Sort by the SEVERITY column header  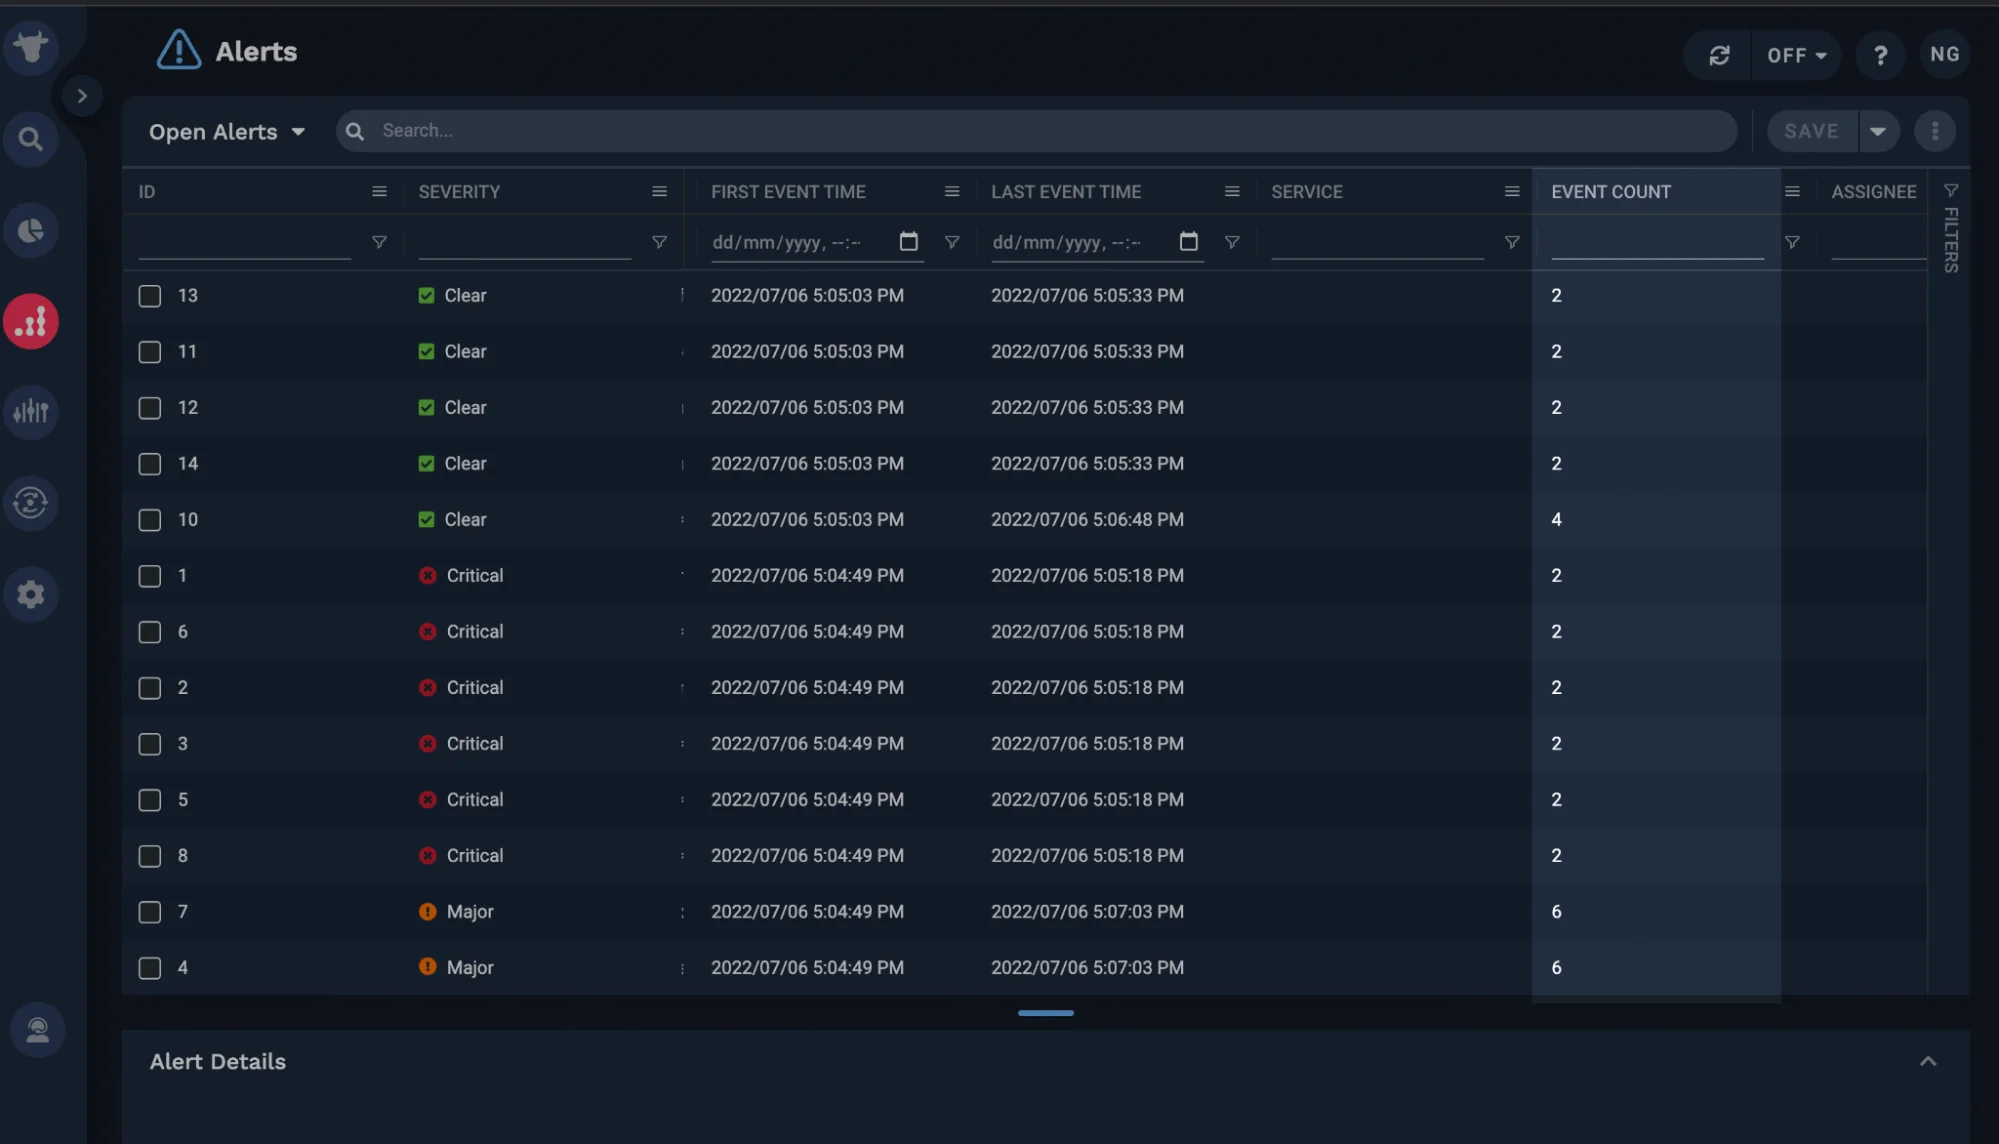[x=459, y=192]
